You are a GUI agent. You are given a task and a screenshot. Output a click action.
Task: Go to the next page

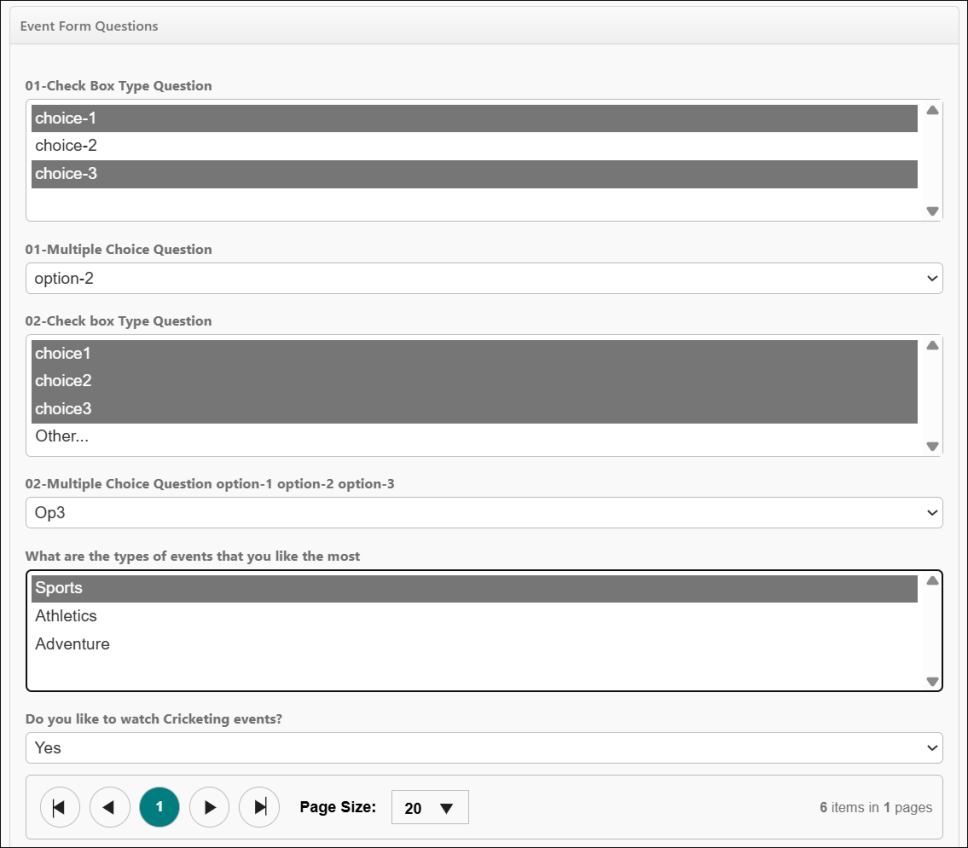[x=209, y=807]
